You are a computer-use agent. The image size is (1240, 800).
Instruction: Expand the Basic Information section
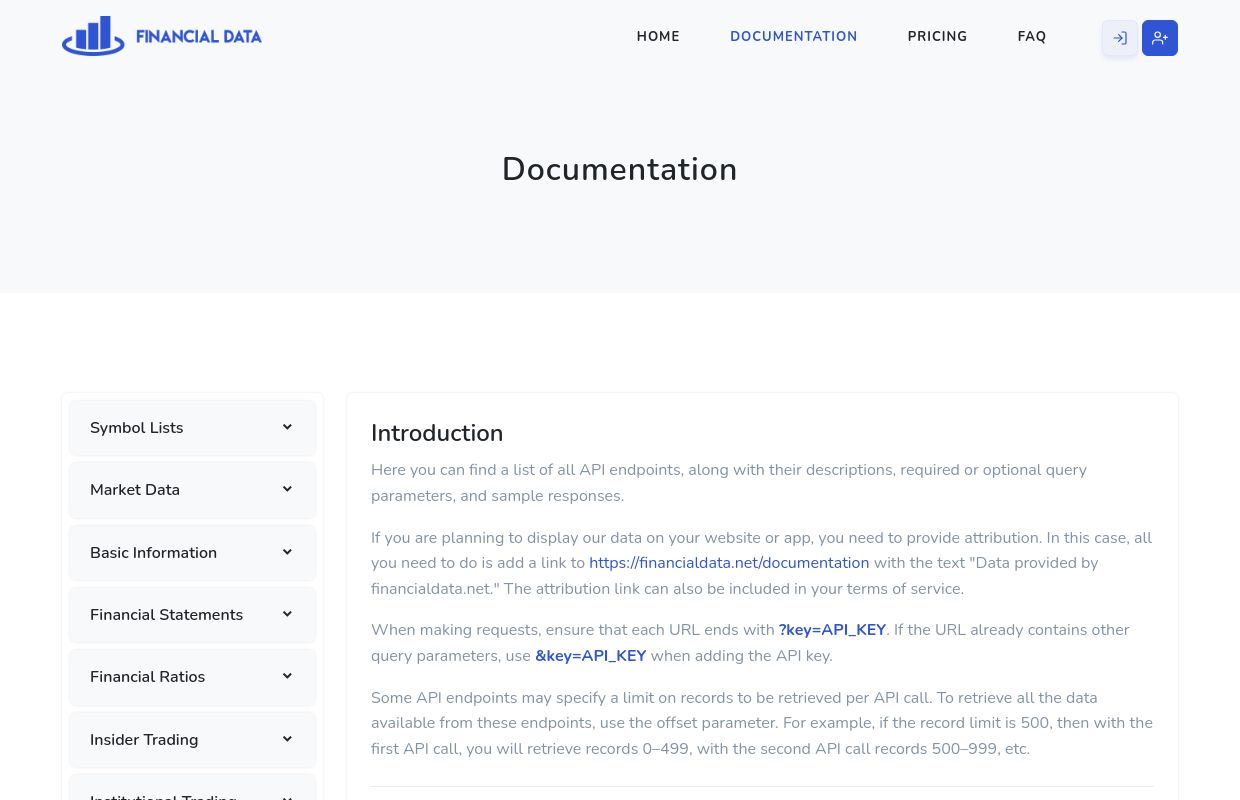[192, 553]
